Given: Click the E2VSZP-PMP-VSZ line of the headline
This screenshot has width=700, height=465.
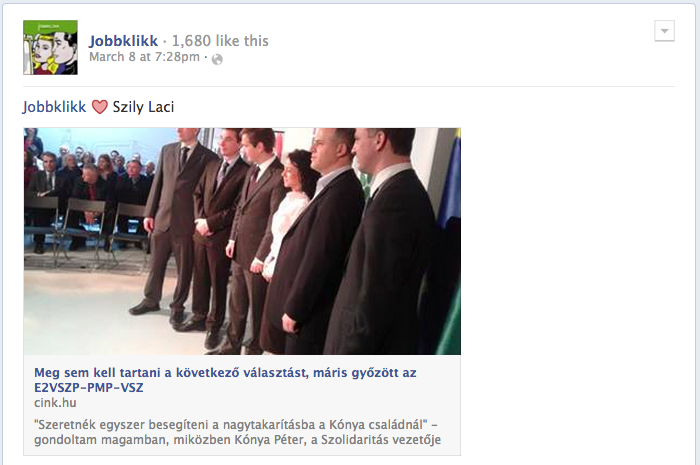Looking at the screenshot, I should tap(89, 388).
